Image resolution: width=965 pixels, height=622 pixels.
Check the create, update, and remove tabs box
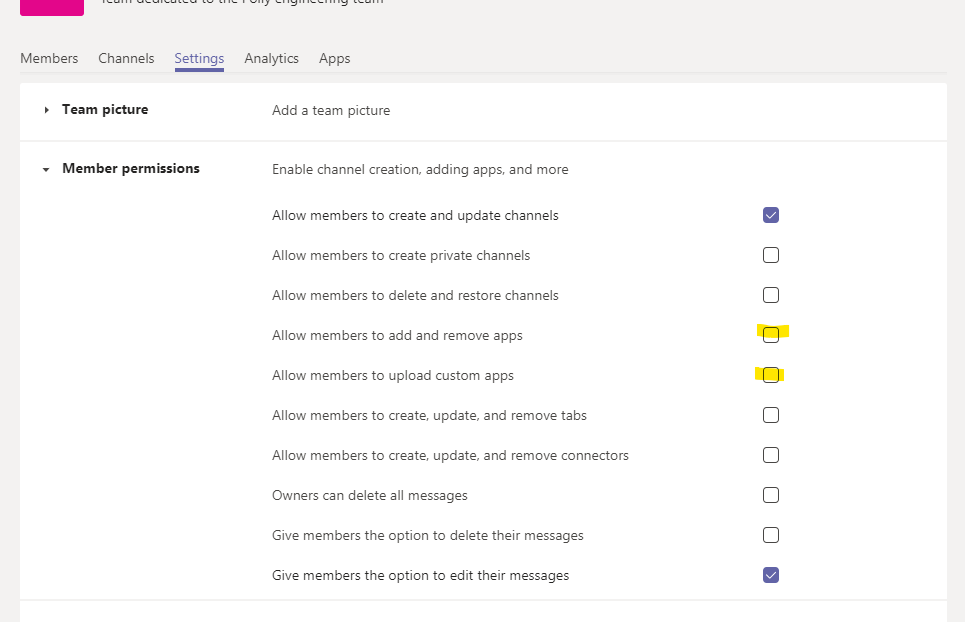(x=770, y=415)
